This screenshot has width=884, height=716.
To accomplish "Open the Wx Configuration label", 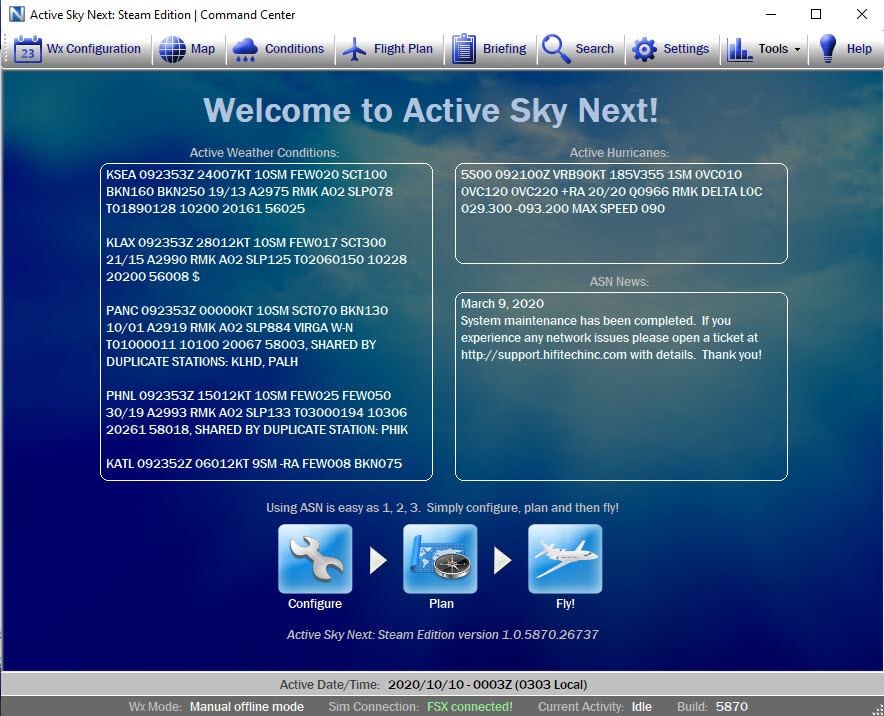I will tap(94, 48).
